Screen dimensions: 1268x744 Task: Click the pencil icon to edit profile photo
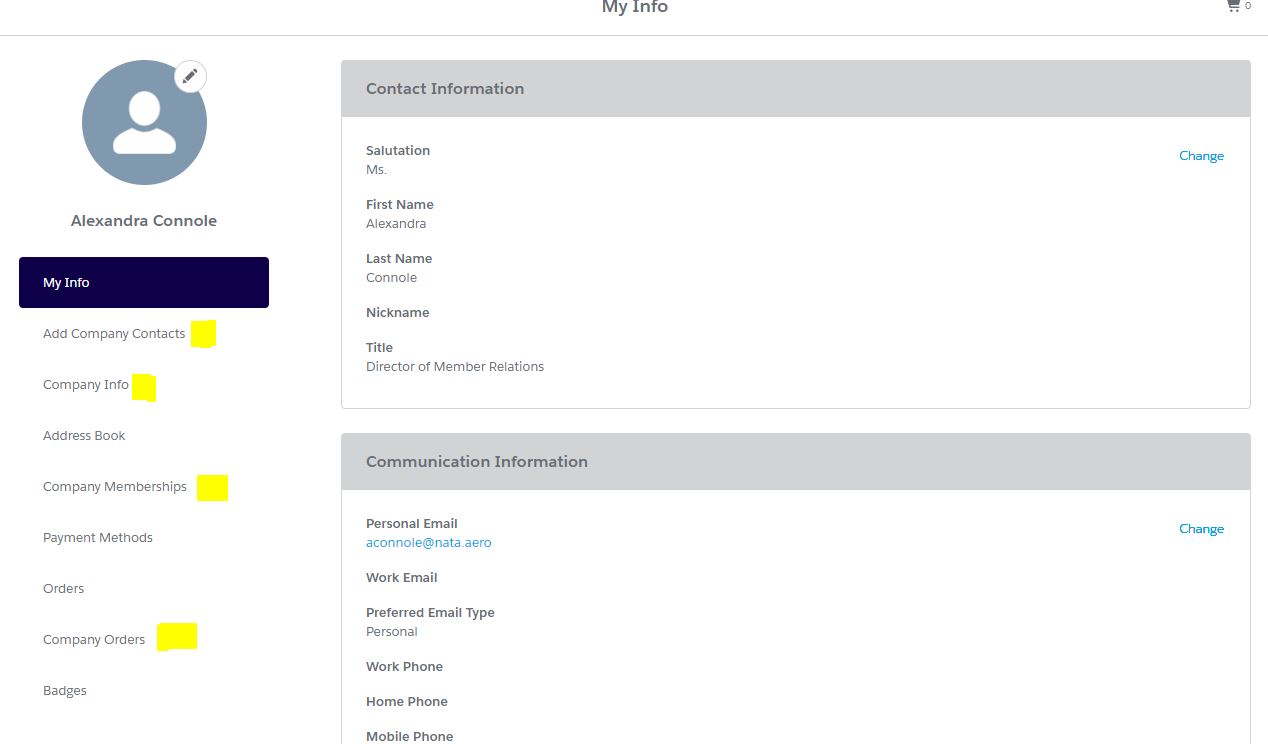[x=189, y=75]
